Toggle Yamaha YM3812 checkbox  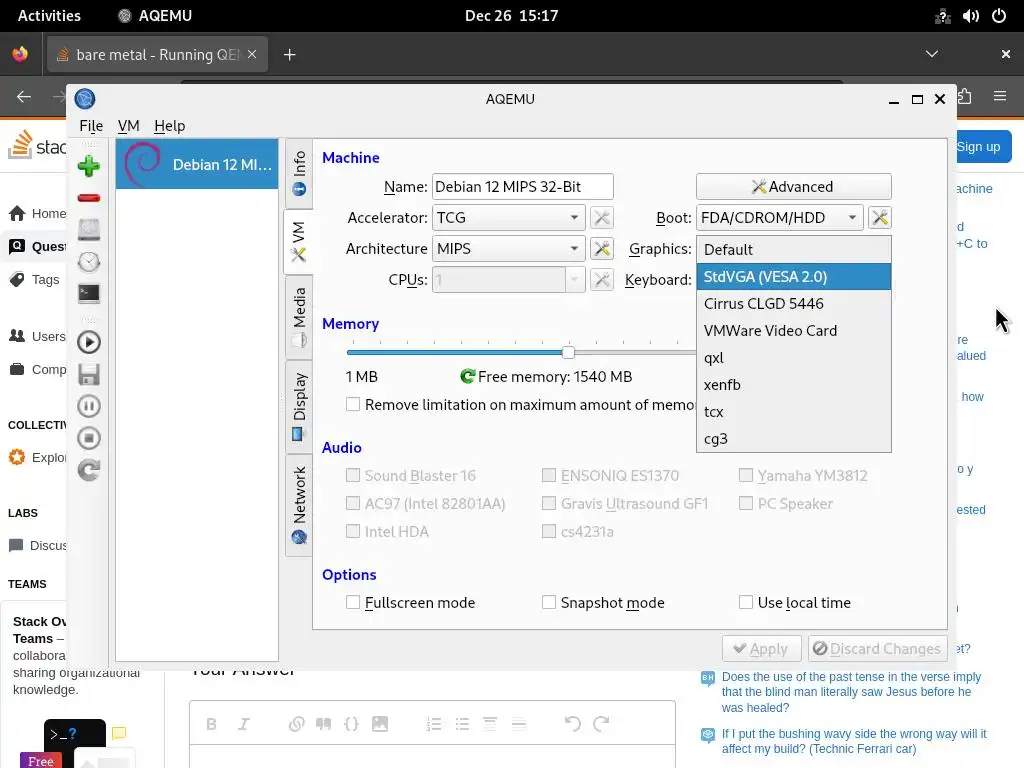click(x=746, y=475)
